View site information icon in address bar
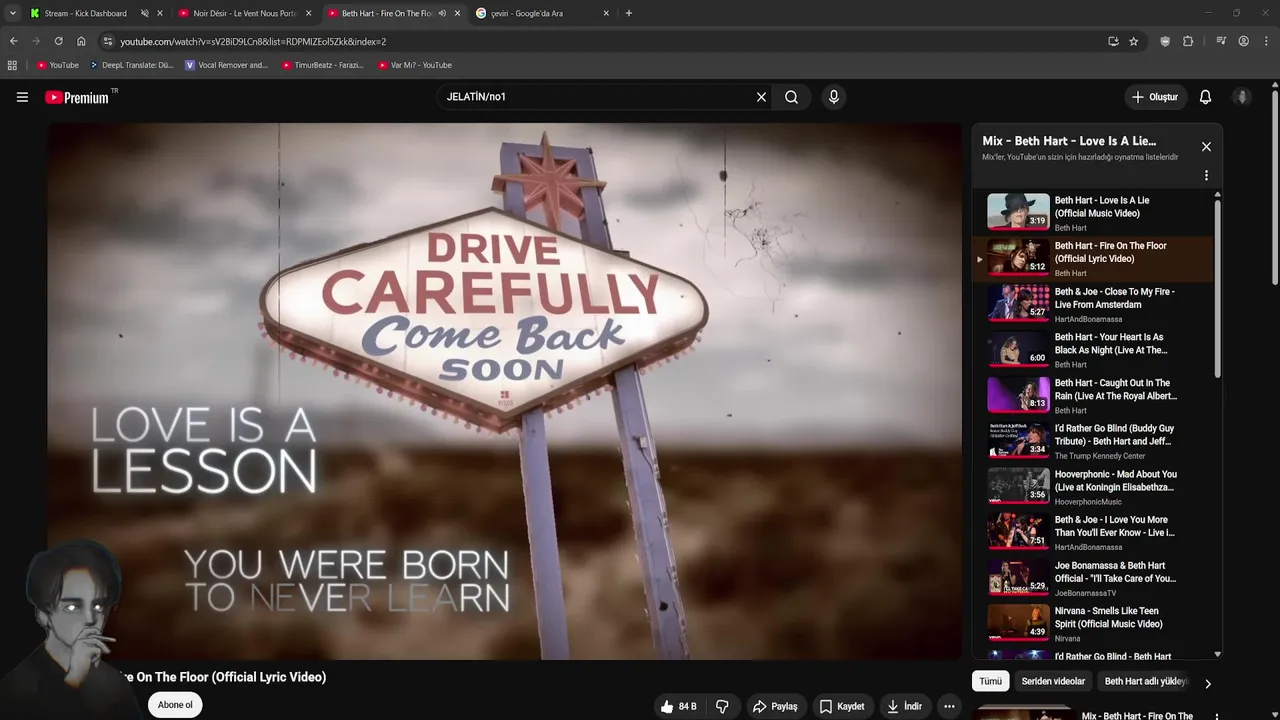Screen dimensions: 1280x720 108,41
